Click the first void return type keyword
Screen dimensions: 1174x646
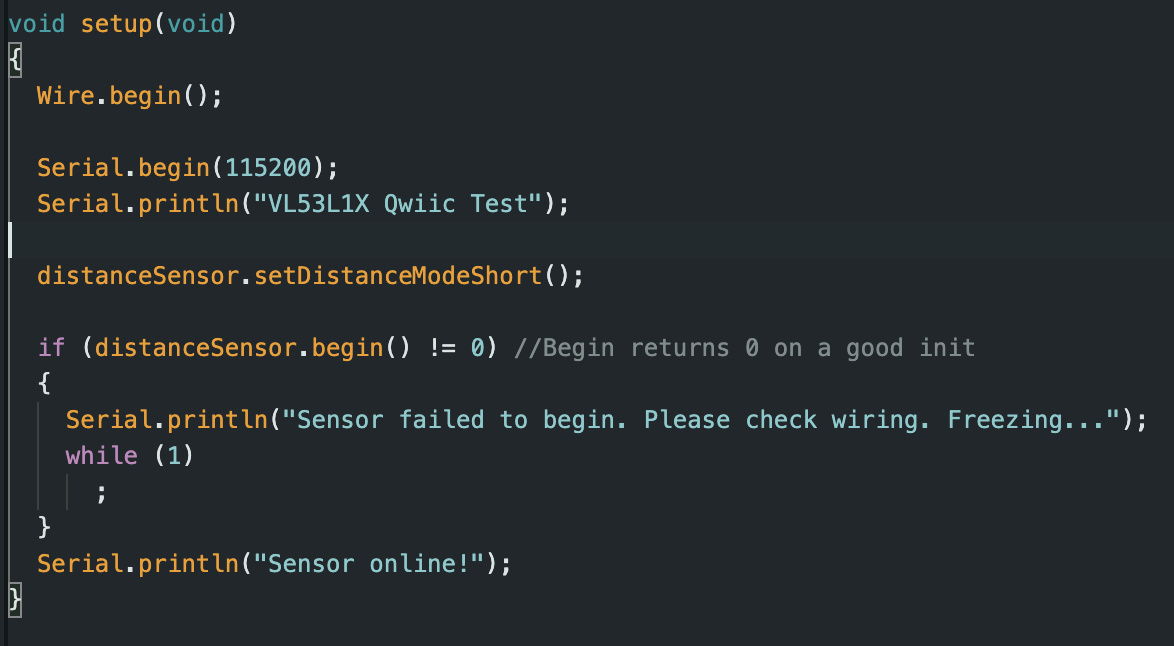click(37, 24)
